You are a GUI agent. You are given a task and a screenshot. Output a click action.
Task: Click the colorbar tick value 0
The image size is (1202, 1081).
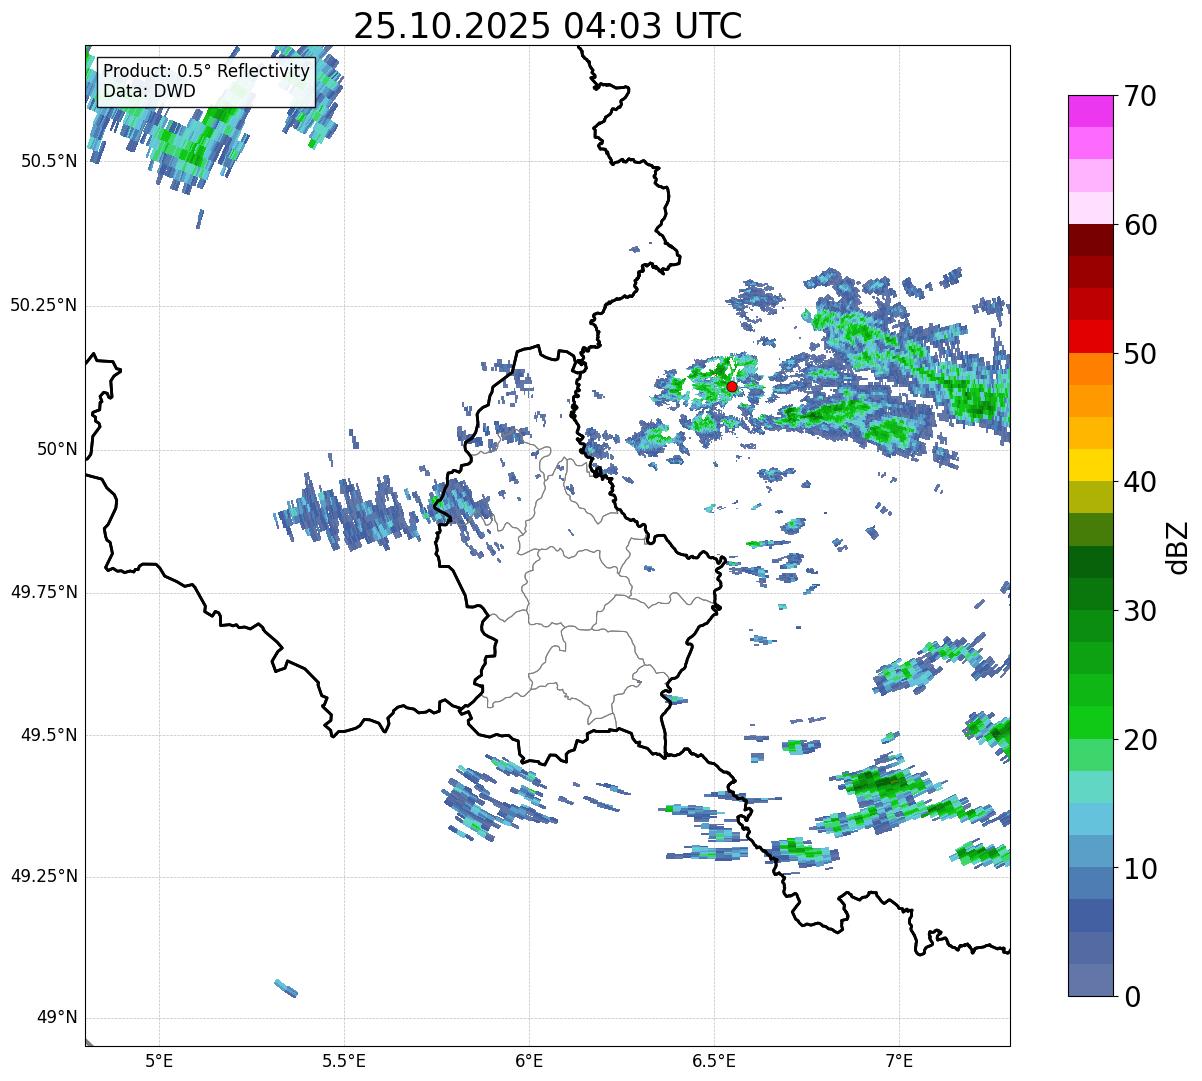click(x=1131, y=997)
